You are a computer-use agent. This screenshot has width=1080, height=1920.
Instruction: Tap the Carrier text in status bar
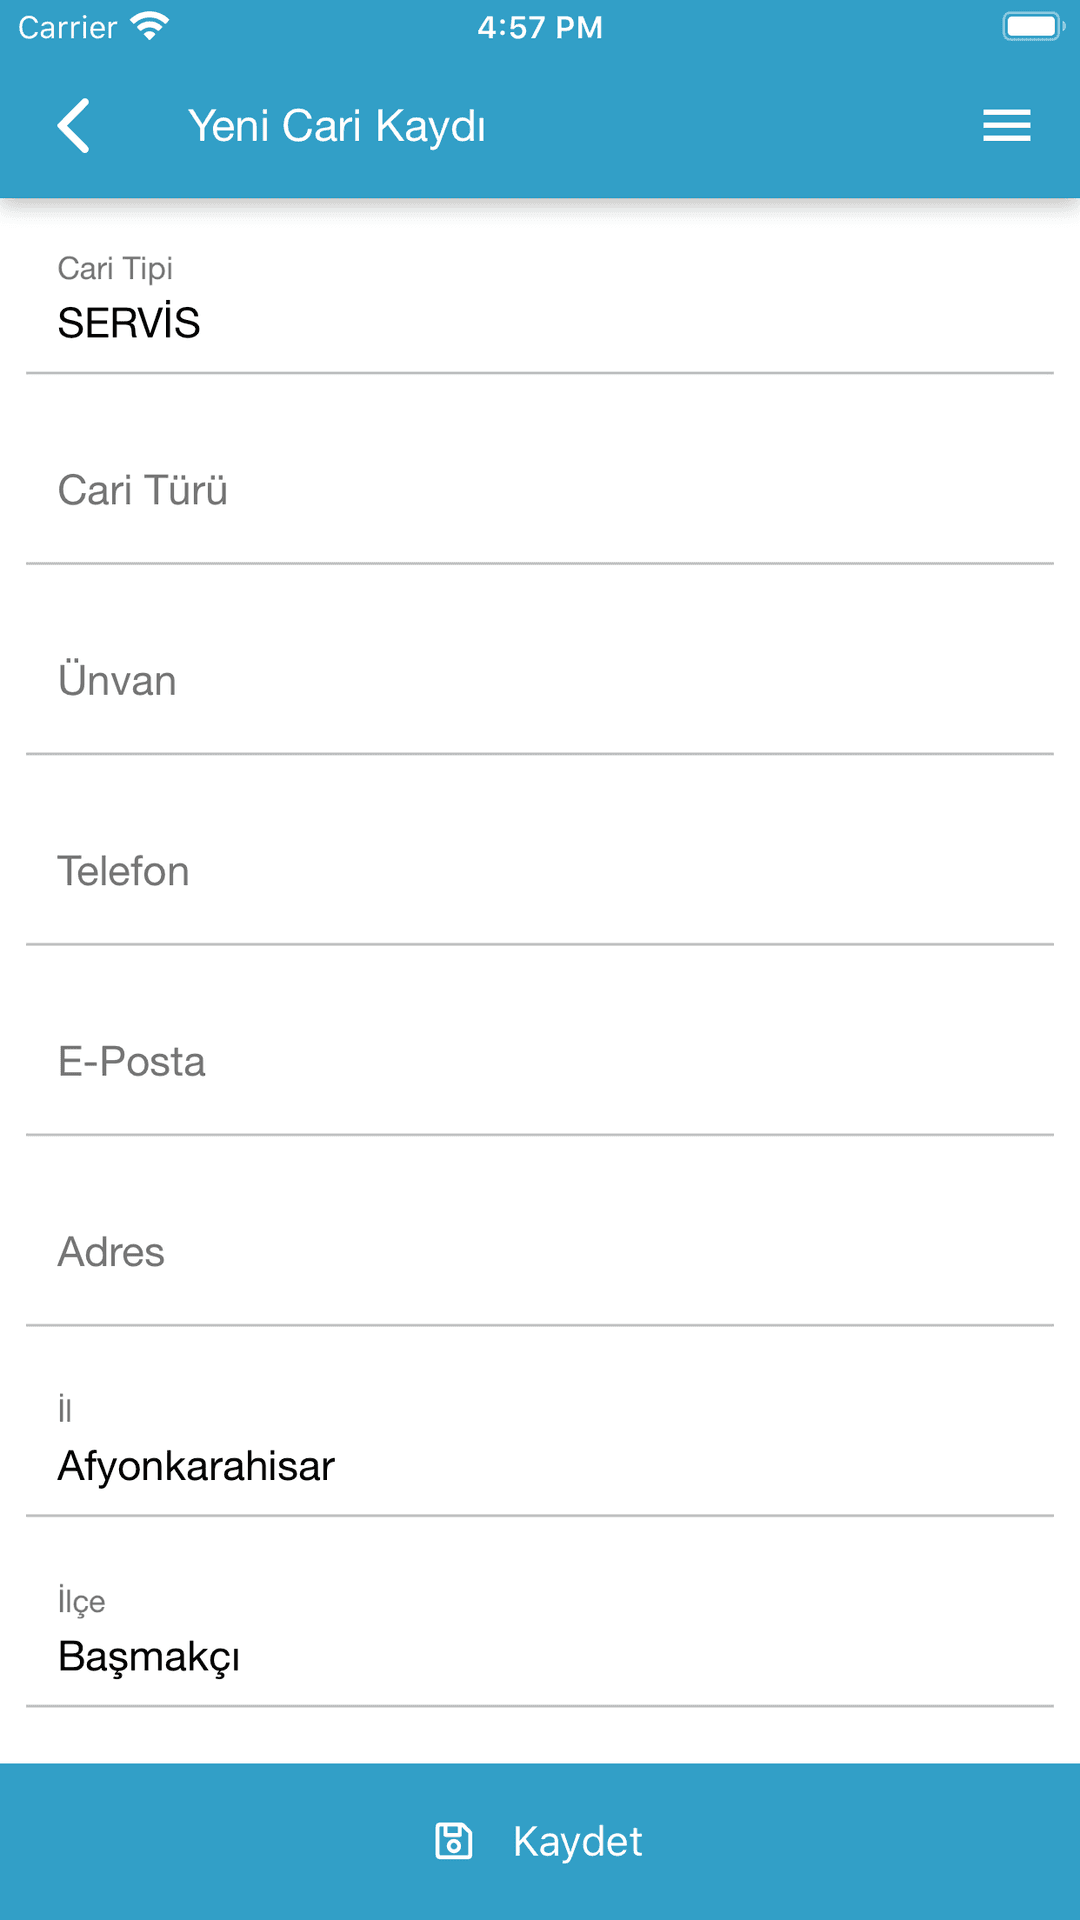coord(68,27)
